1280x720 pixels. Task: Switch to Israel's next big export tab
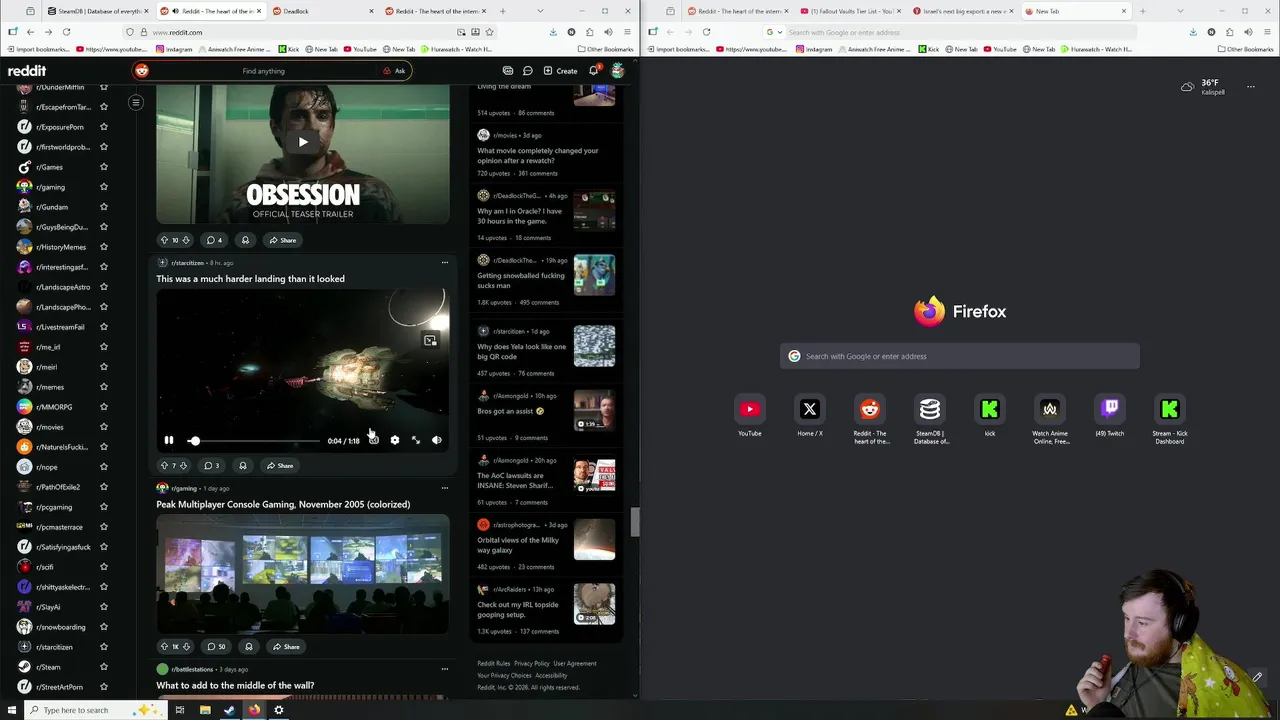(963, 11)
